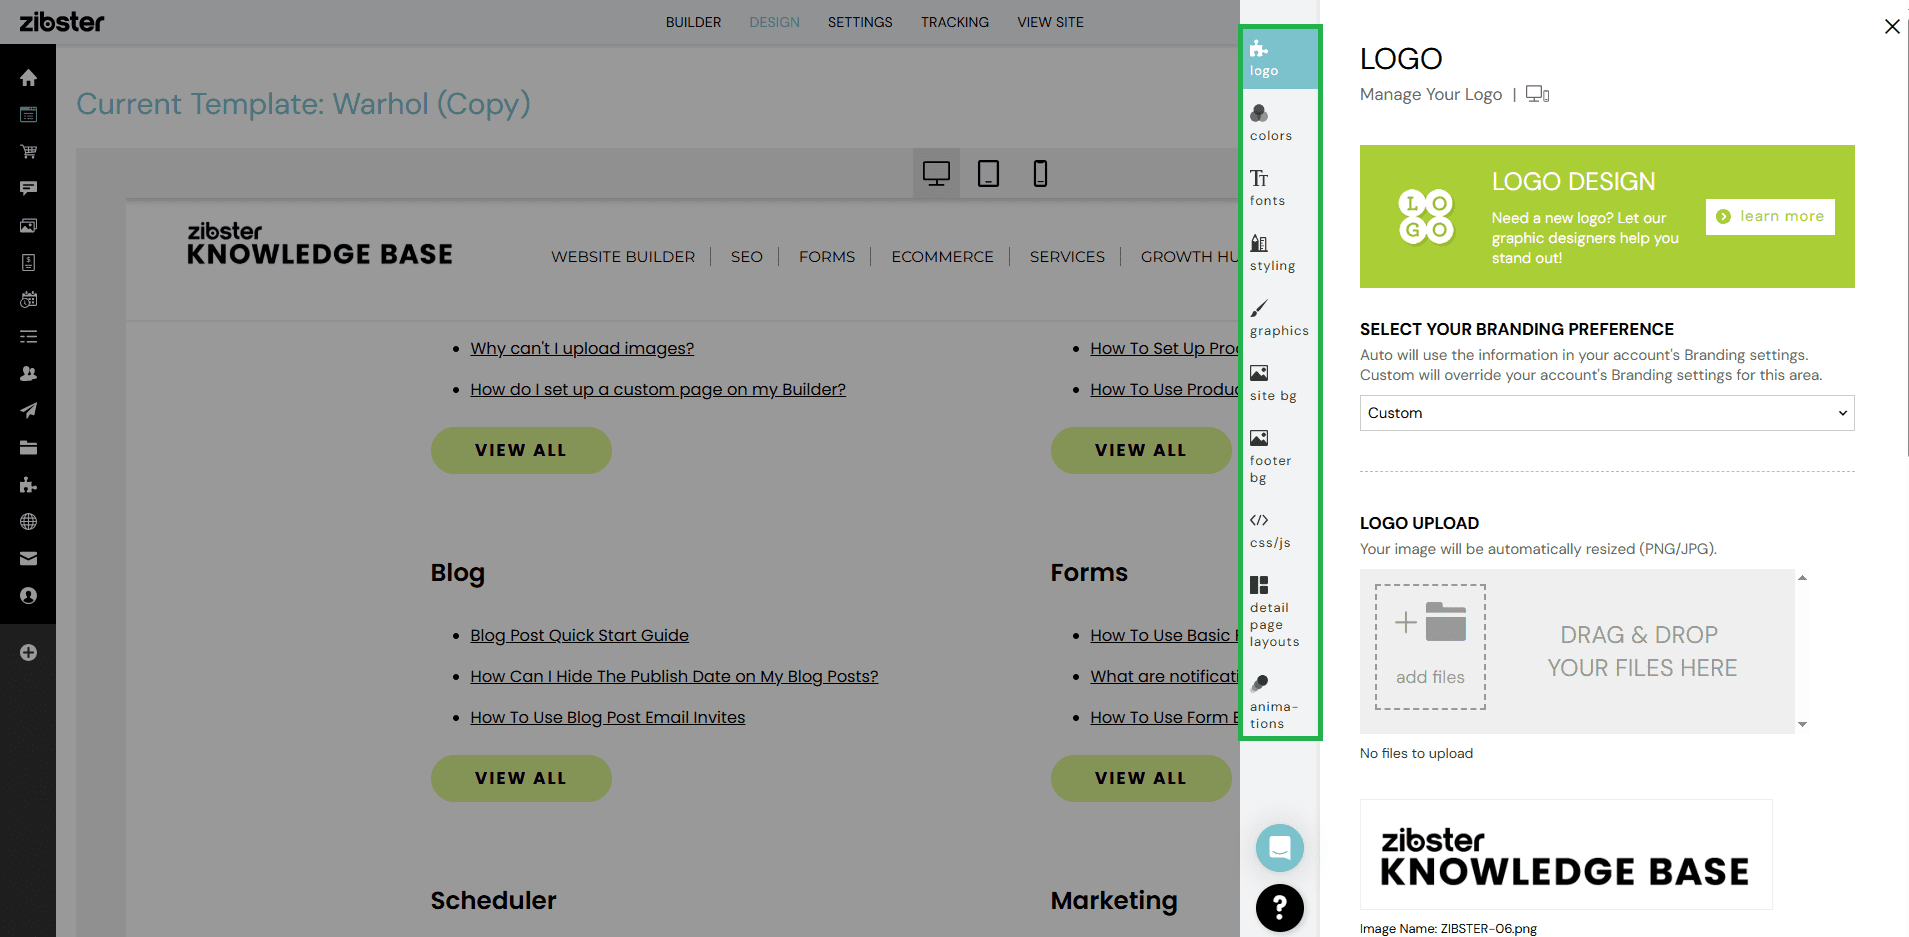Click the current logo image thumbnail

pyautogui.click(x=1565, y=855)
